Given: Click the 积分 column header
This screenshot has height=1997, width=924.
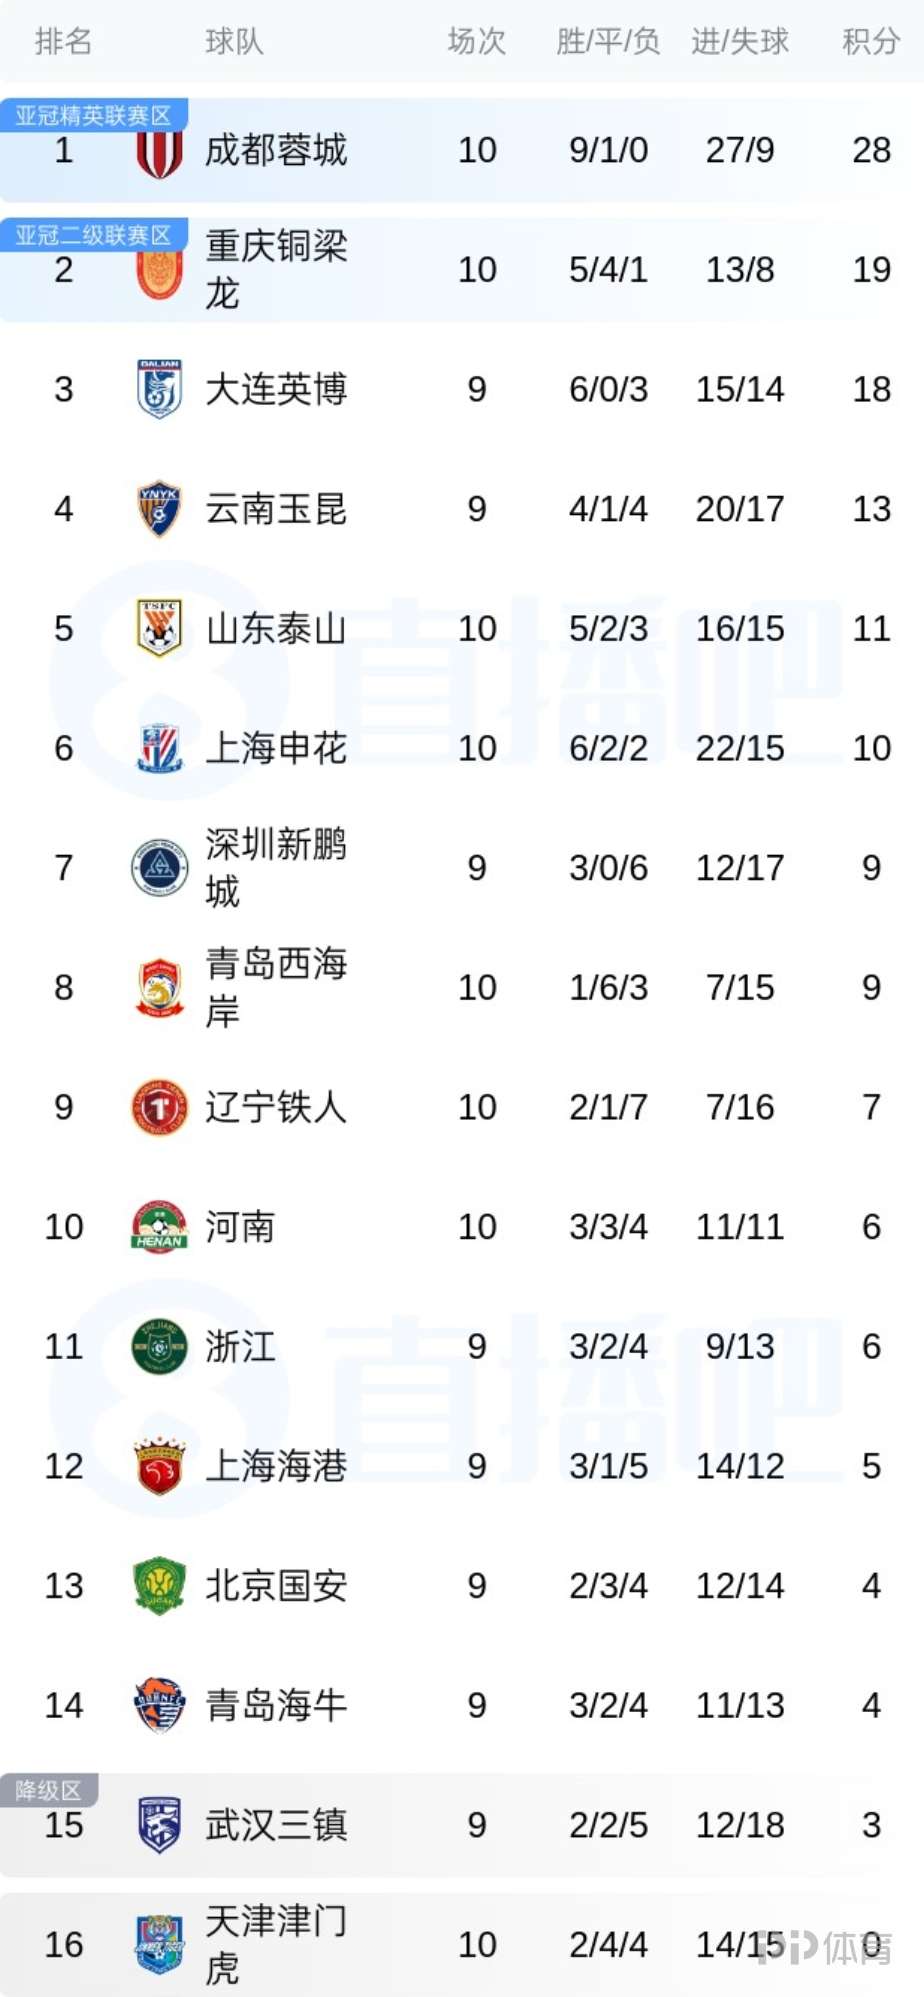Looking at the screenshot, I should point(871,41).
